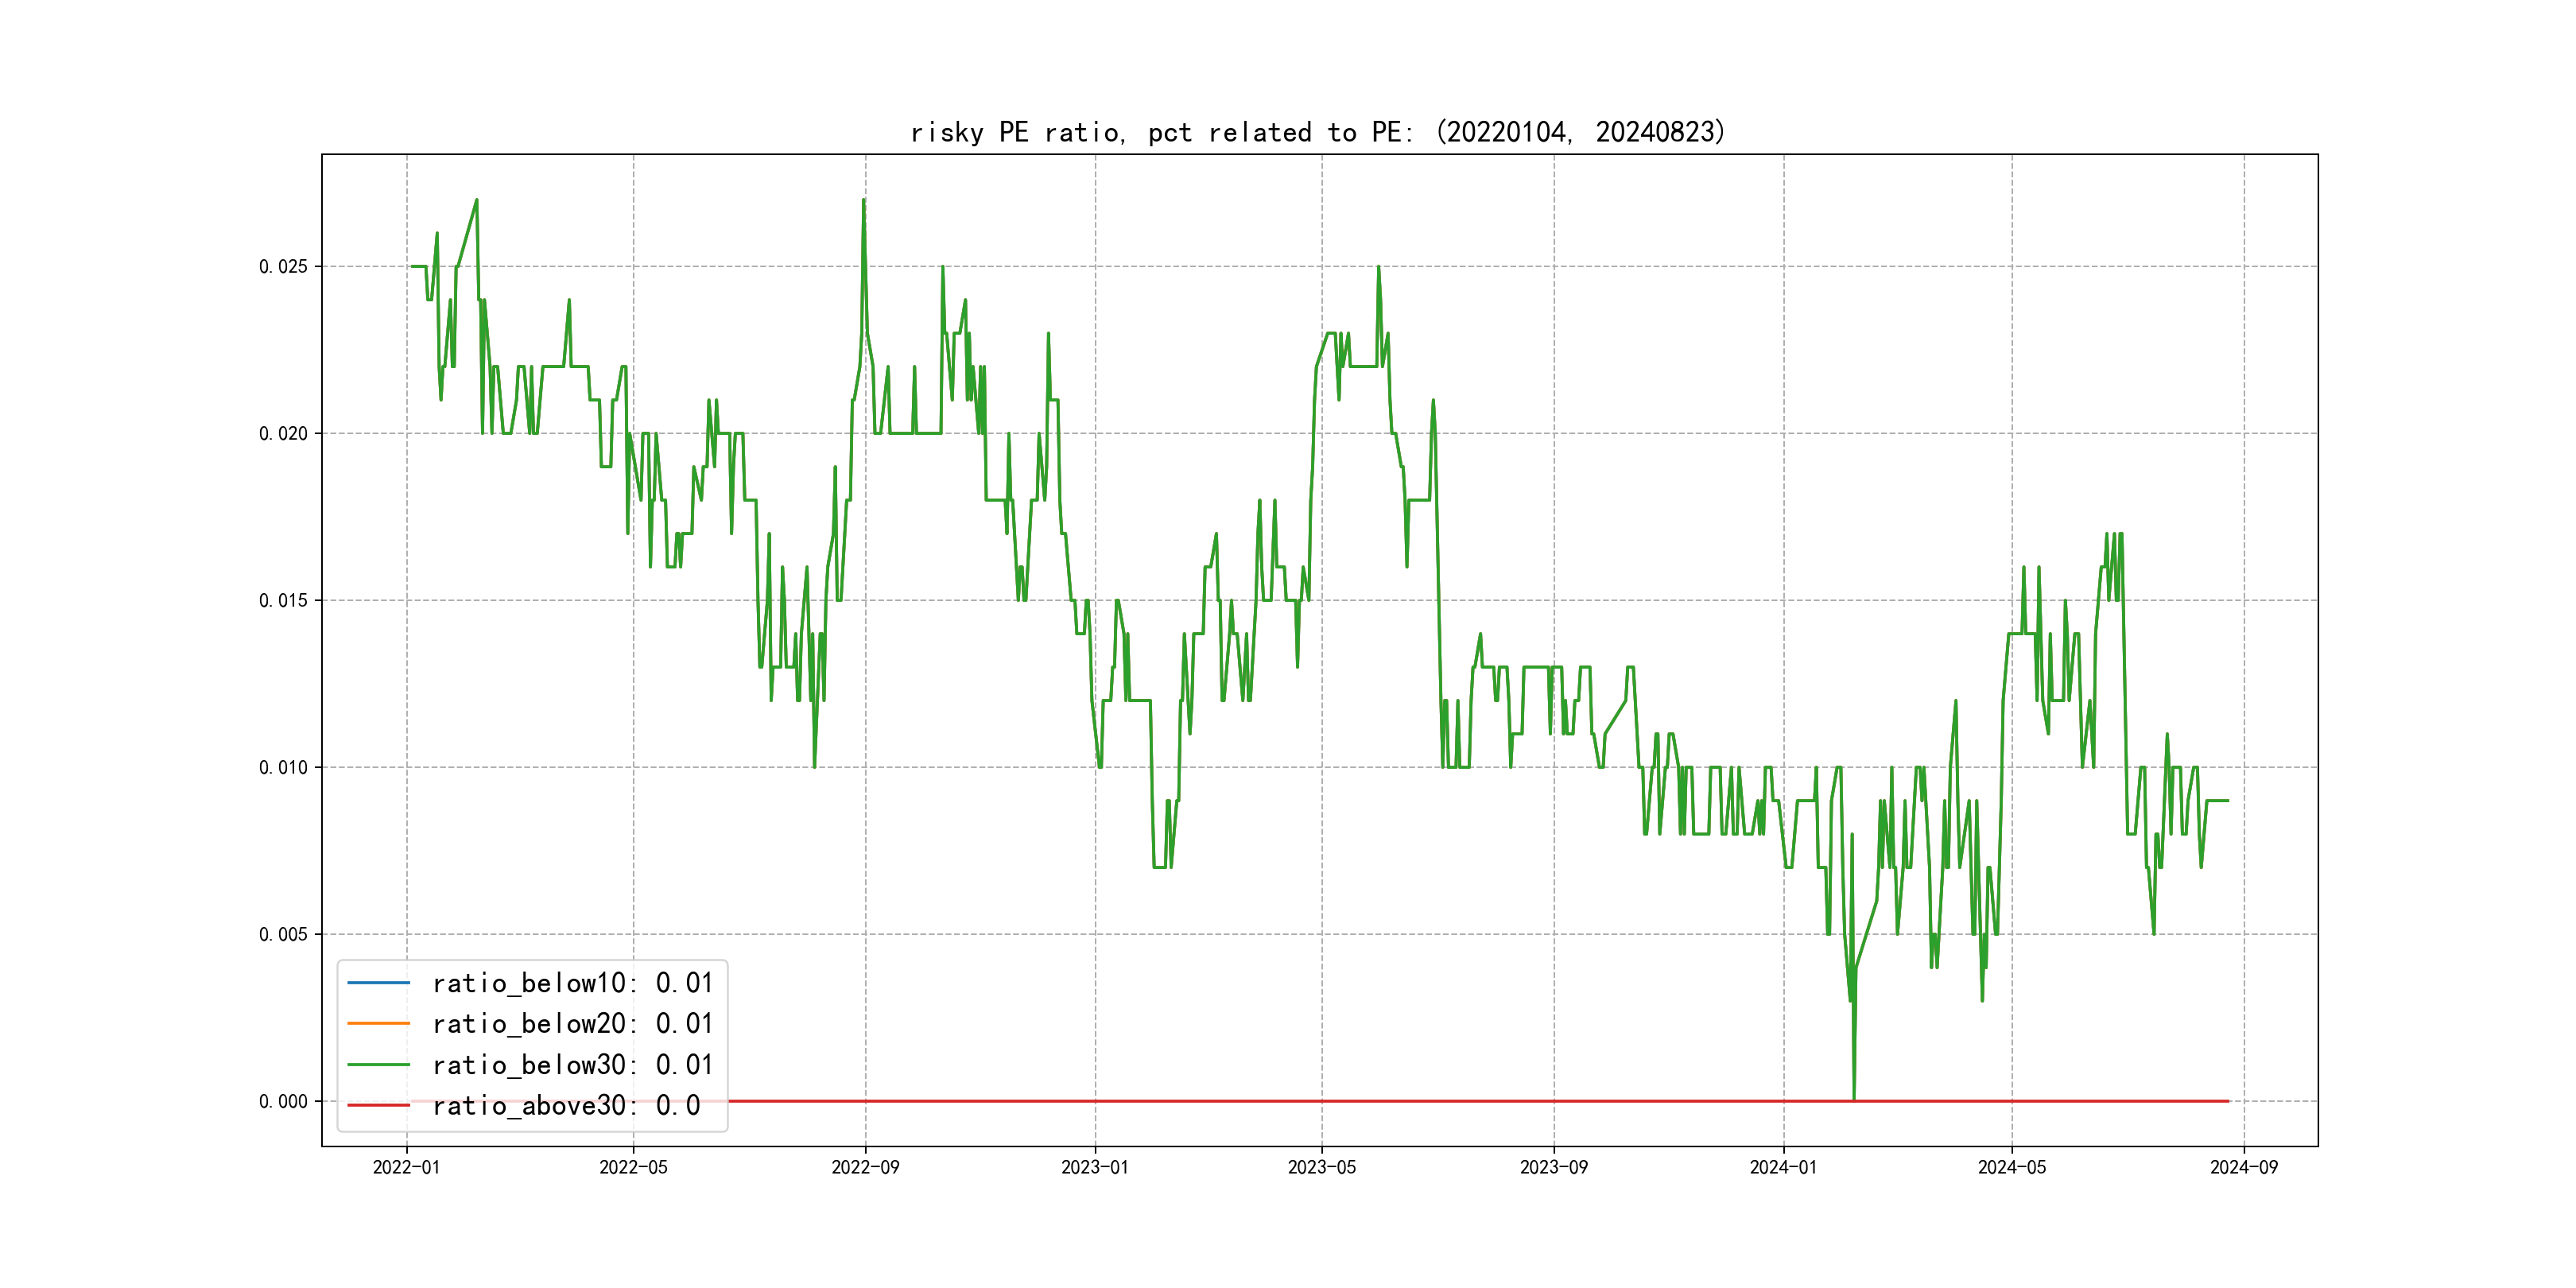Click the orange ratio_below20 legend line

click(378, 1024)
